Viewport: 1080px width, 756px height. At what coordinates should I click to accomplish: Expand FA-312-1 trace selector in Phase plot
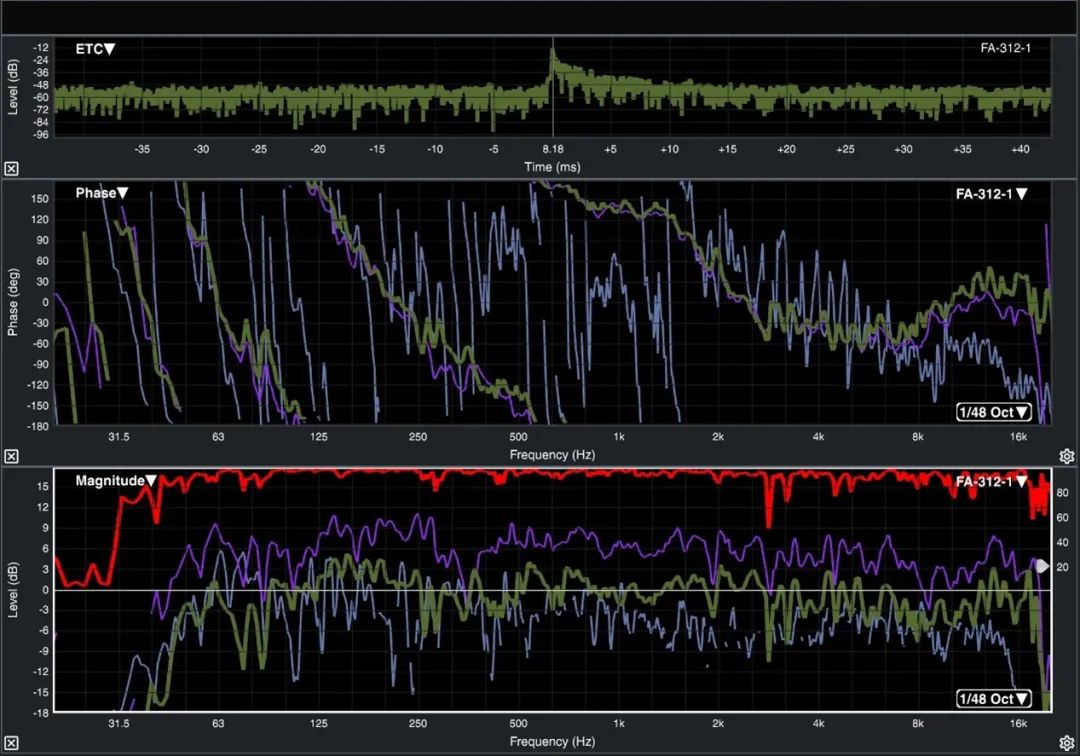pos(992,194)
